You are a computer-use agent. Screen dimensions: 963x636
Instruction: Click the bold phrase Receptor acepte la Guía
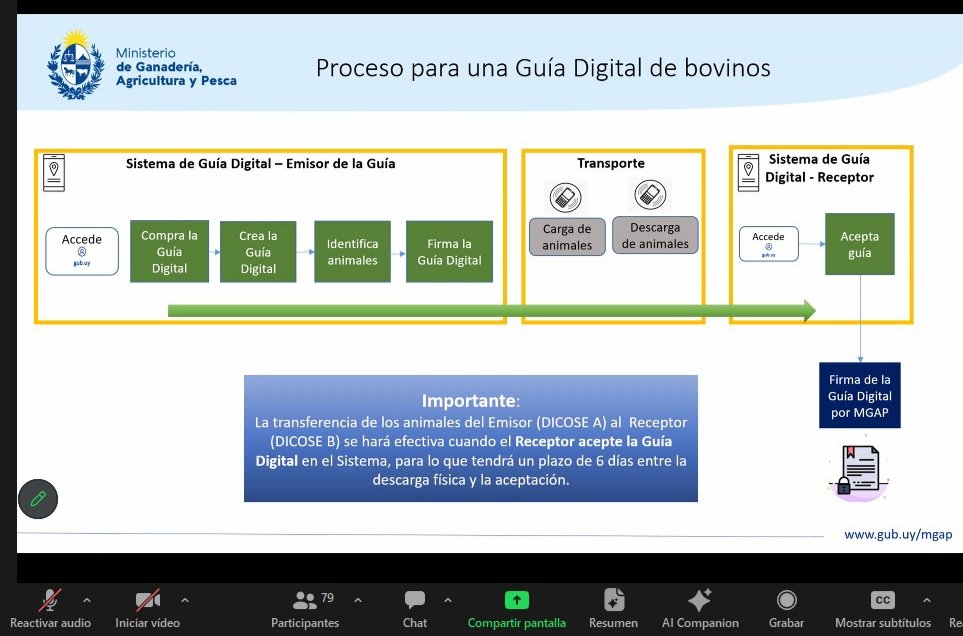pos(593,441)
